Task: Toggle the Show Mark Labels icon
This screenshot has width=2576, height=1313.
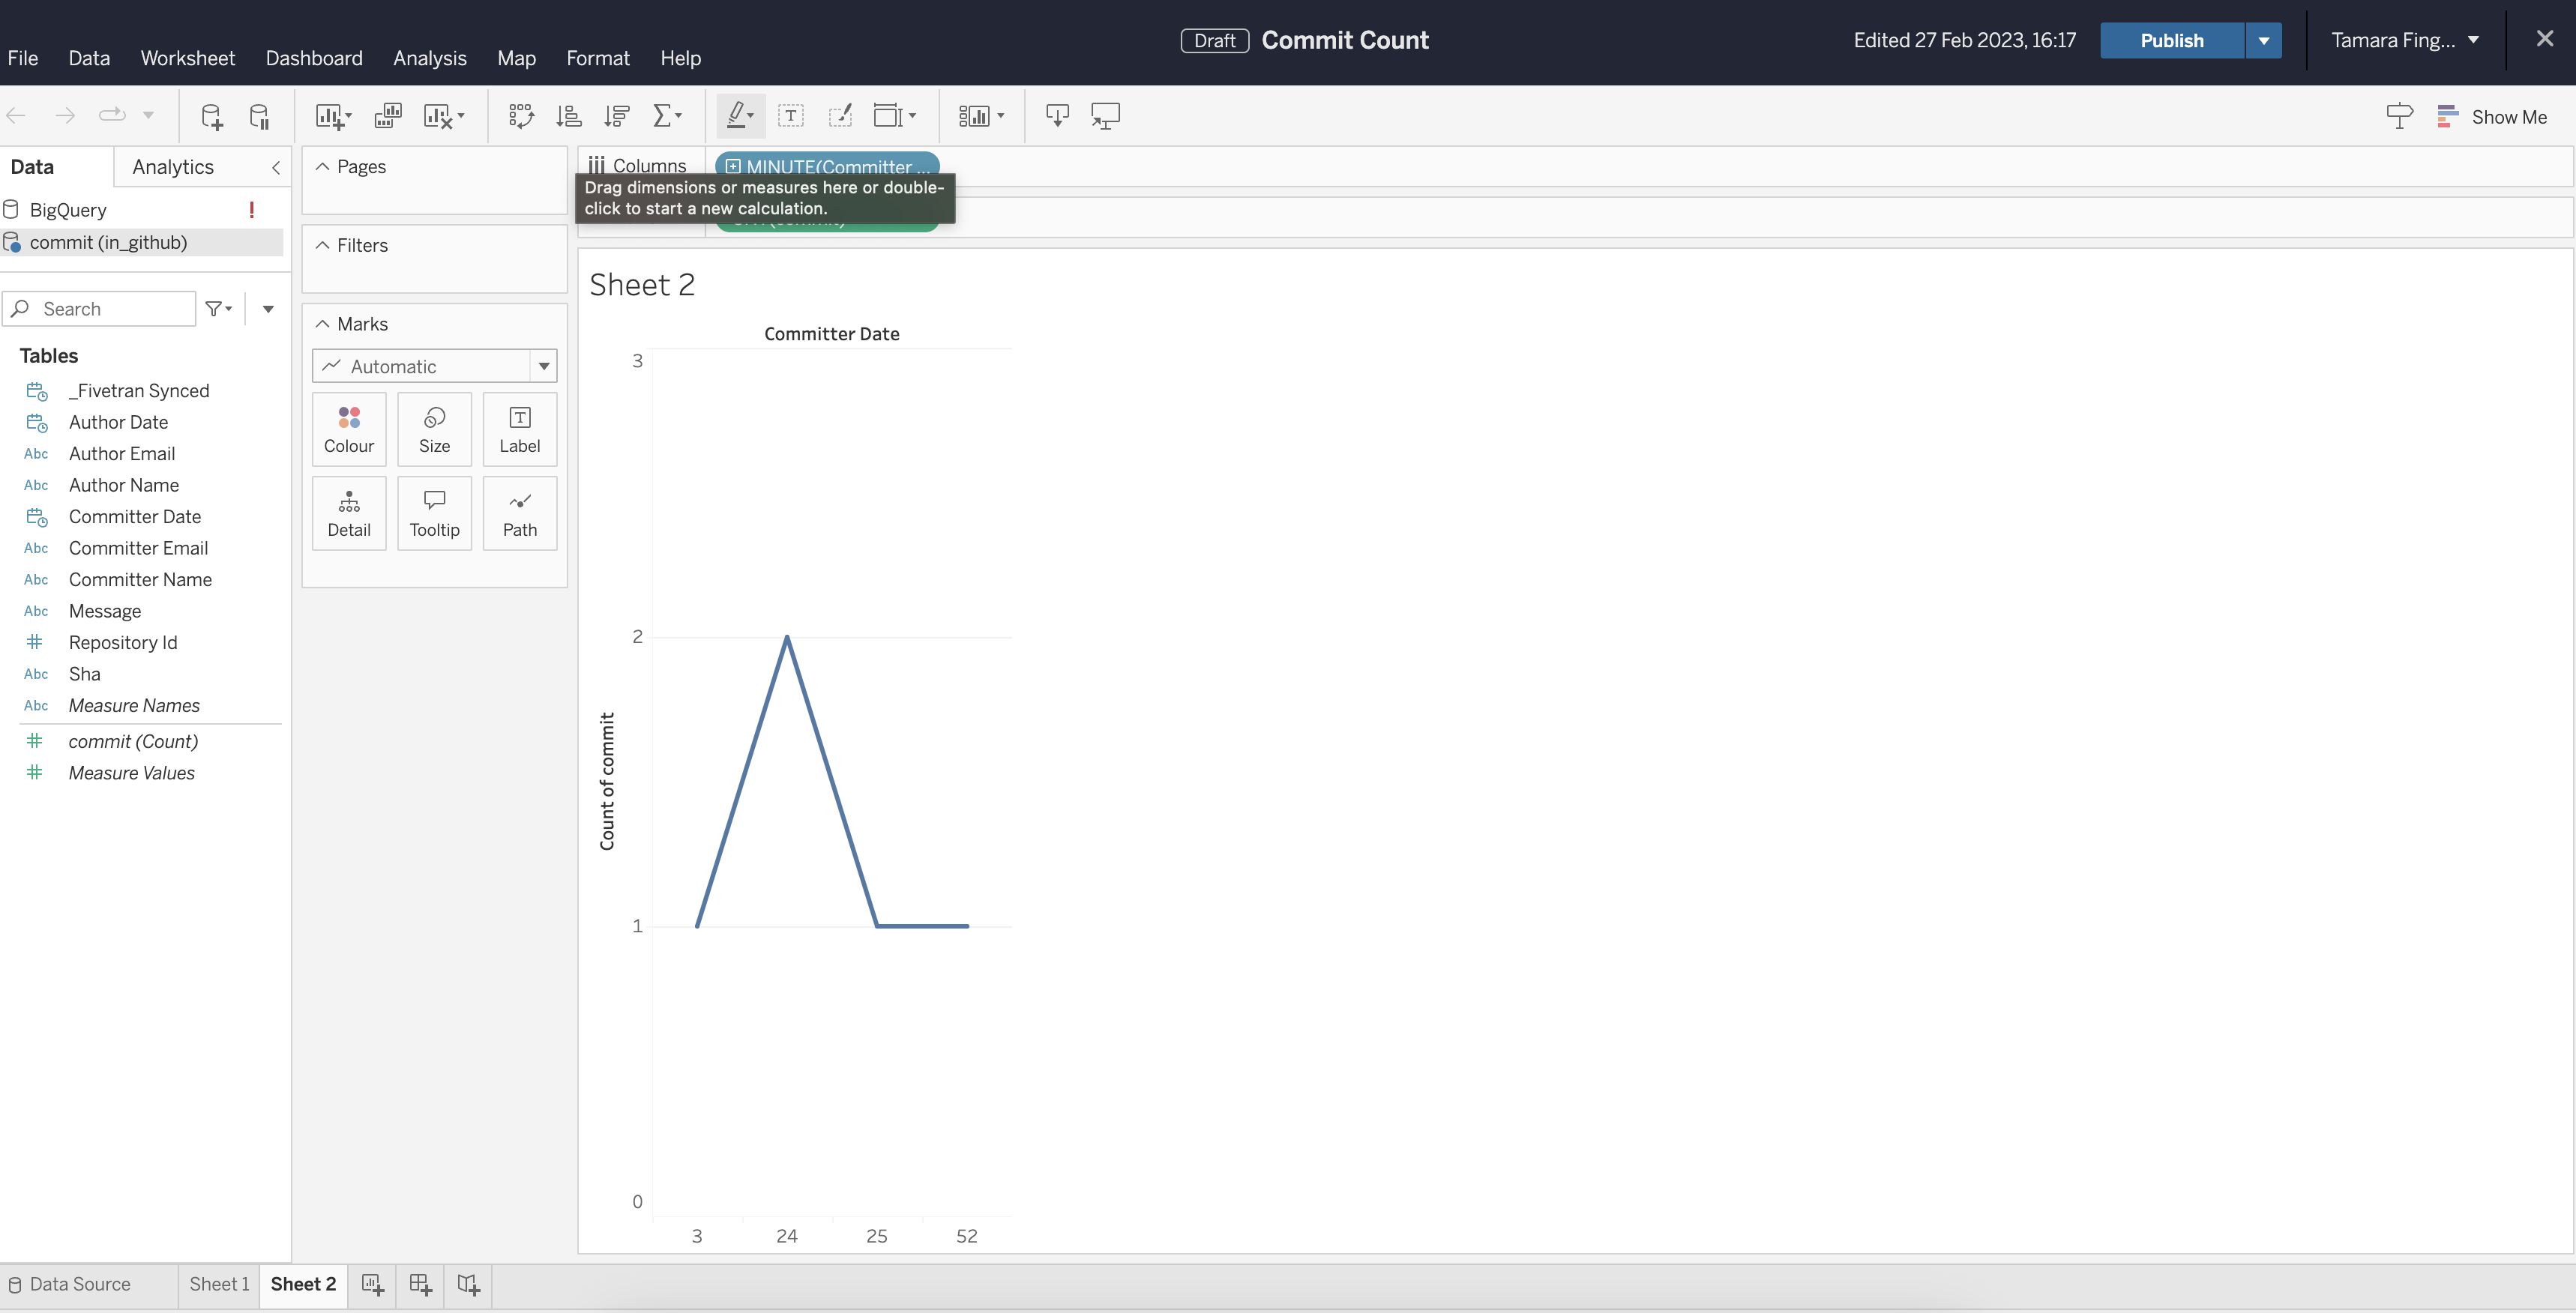Action: point(790,115)
